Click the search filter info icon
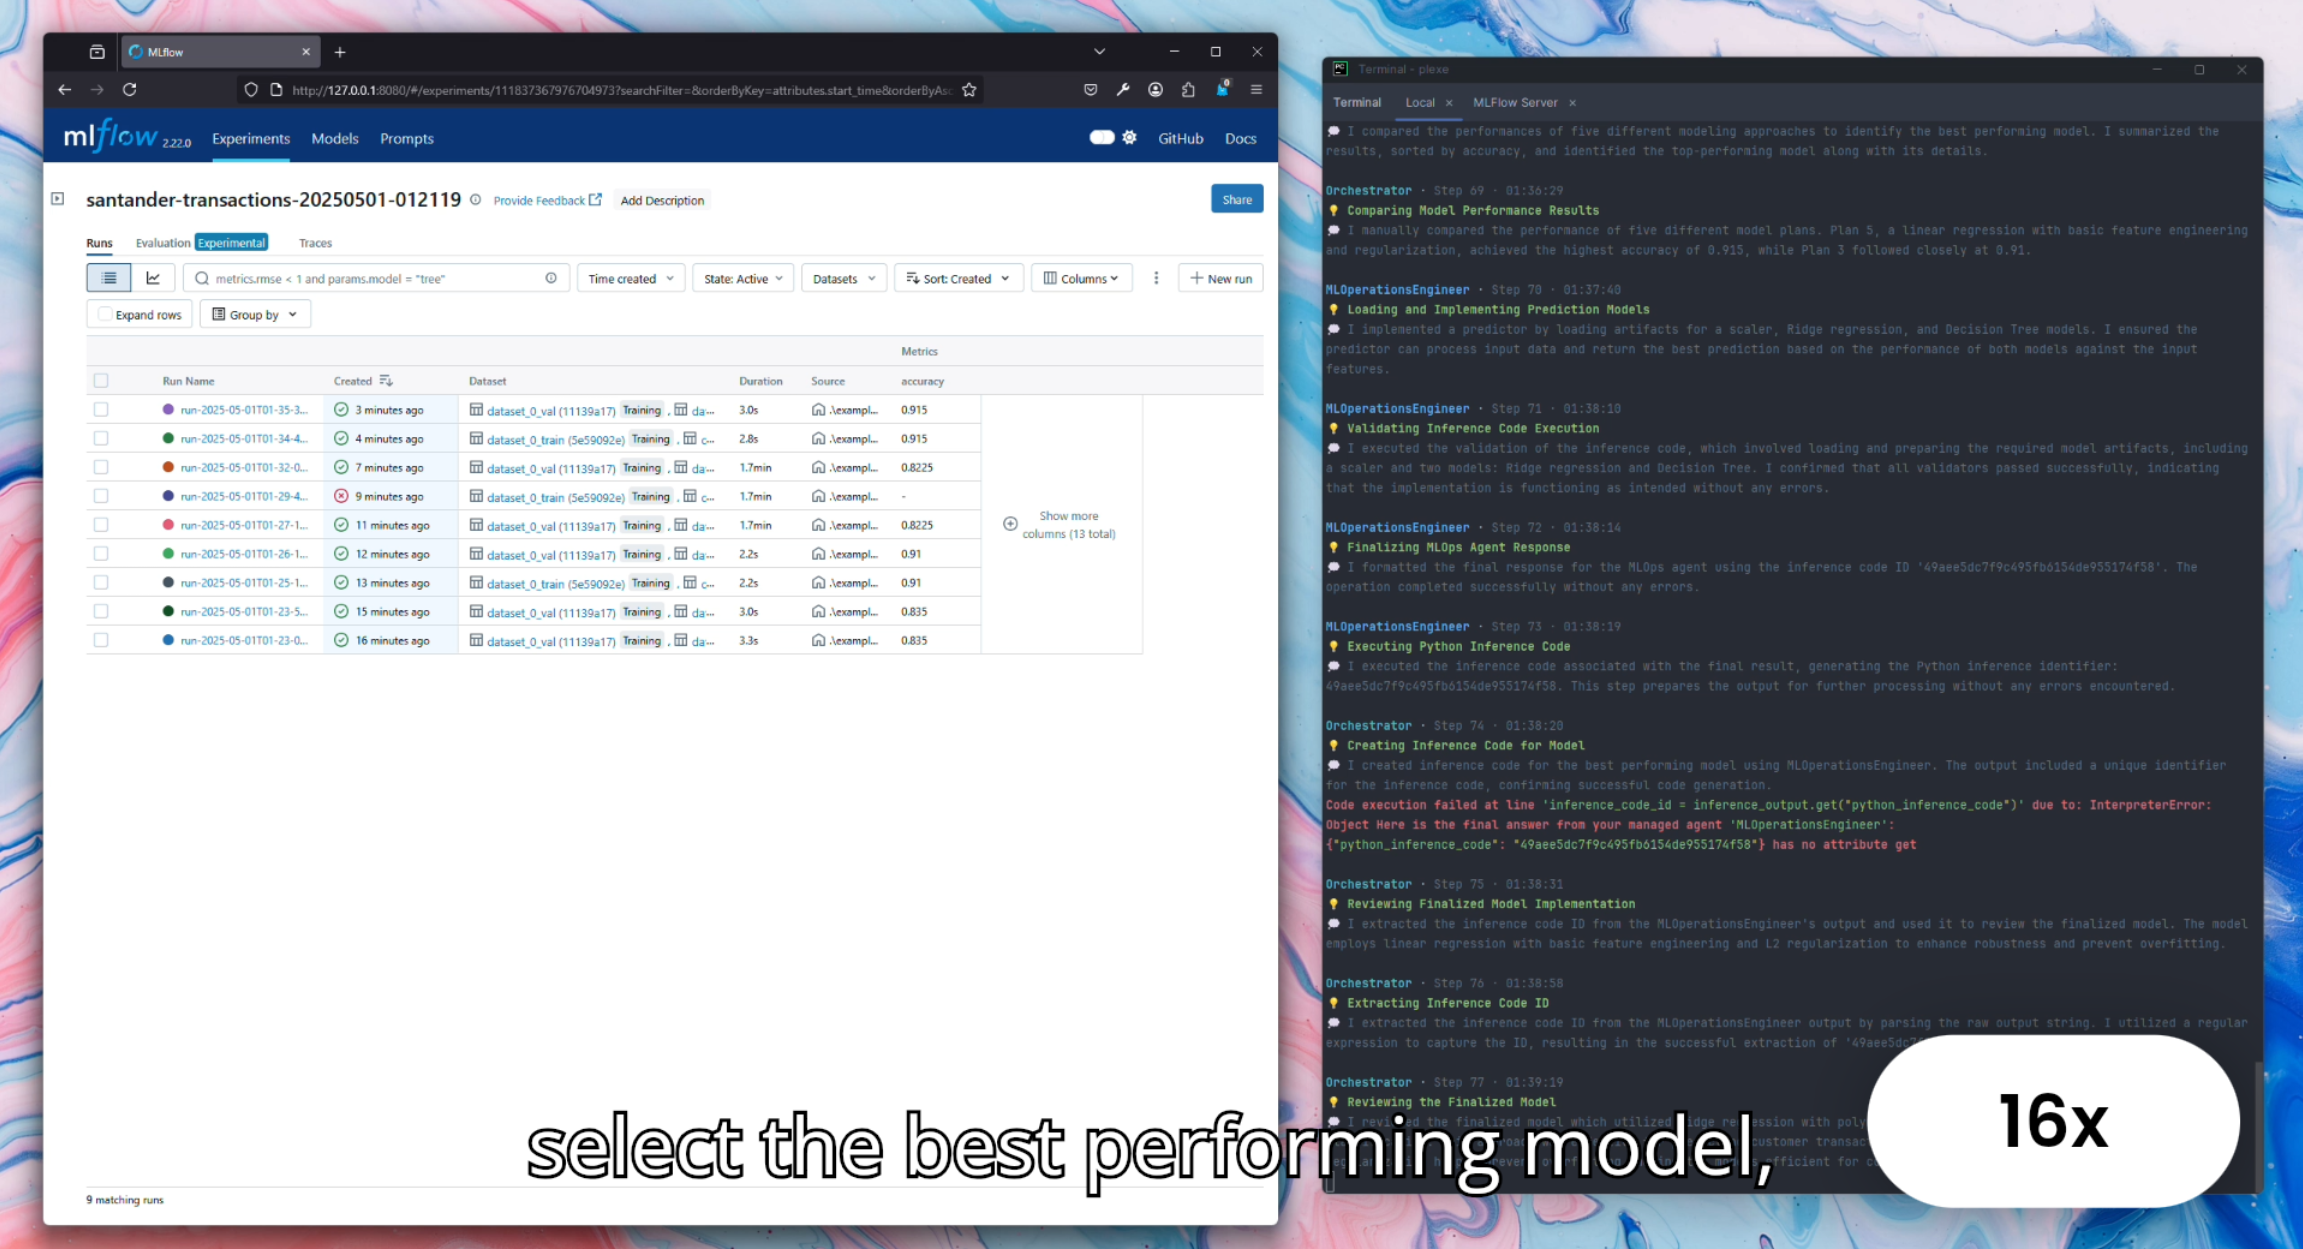Viewport: 2303px width, 1249px height. pyautogui.click(x=551, y=278)
